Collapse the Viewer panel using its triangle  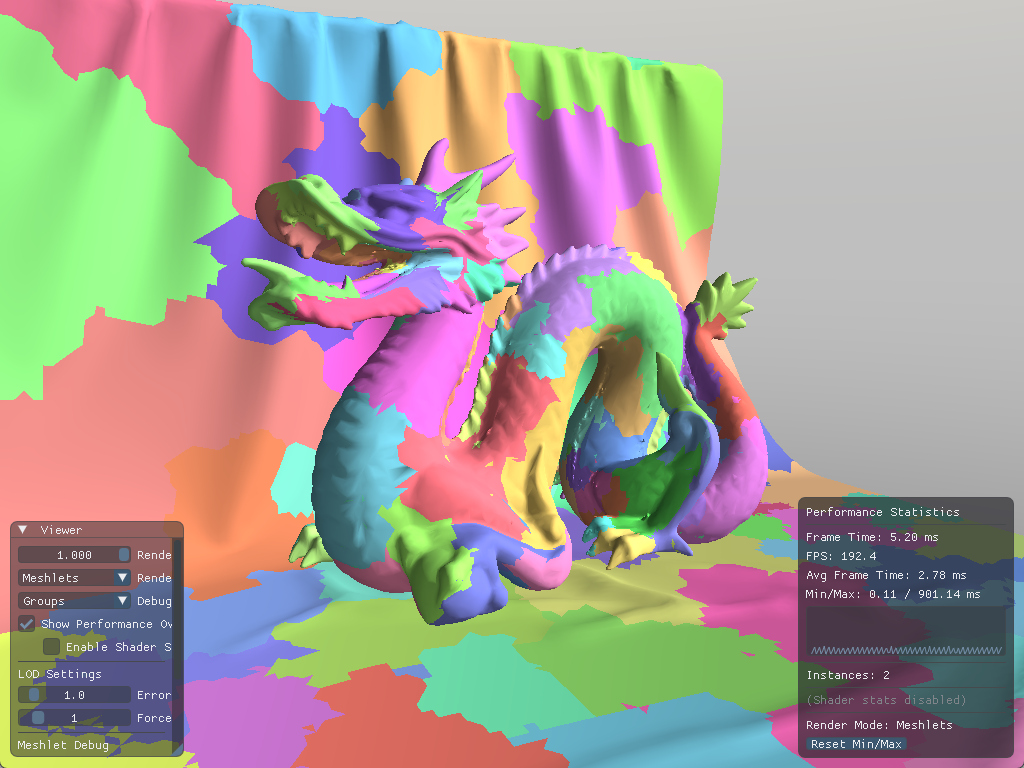pyautogui.click(x=23, y=530)
